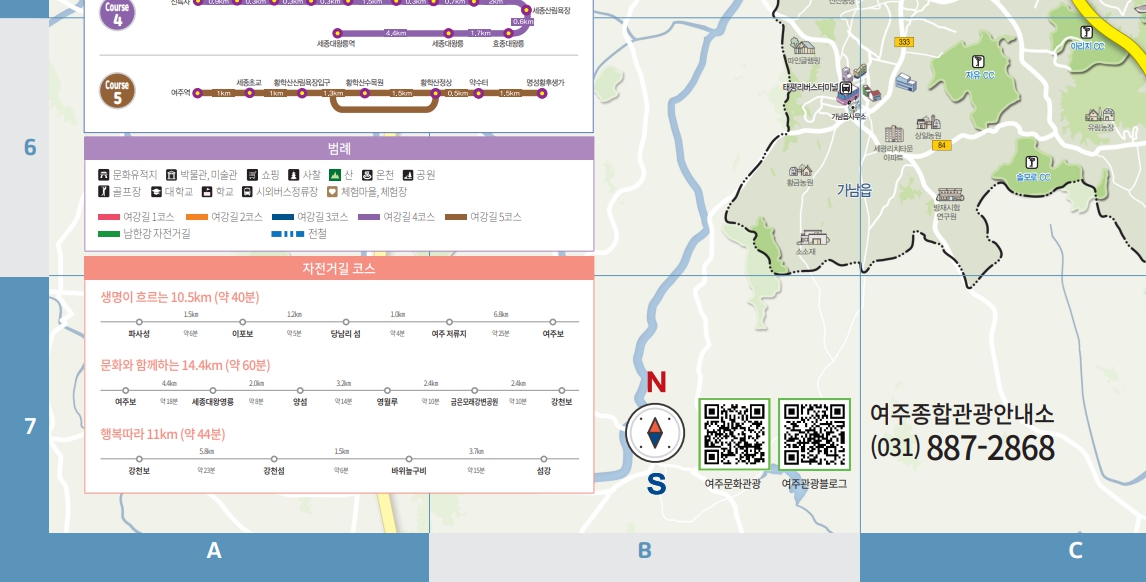Click the 여주 저류지 stop marker
1146x582 pixels.
[x=449, y=322]
